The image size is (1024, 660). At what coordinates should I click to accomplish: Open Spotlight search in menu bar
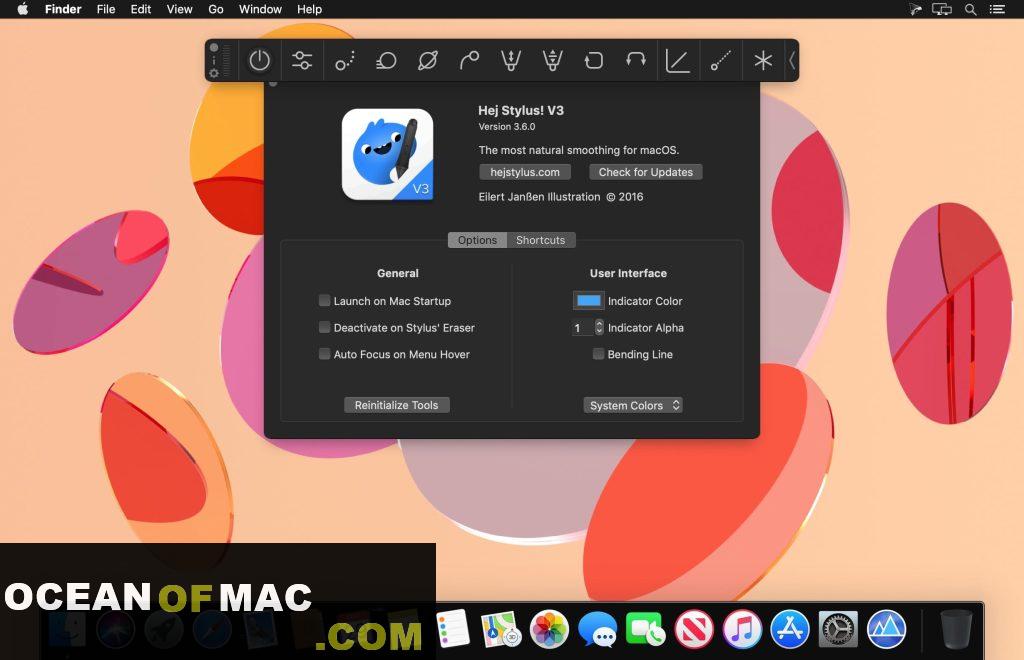(x=970, y=9)
